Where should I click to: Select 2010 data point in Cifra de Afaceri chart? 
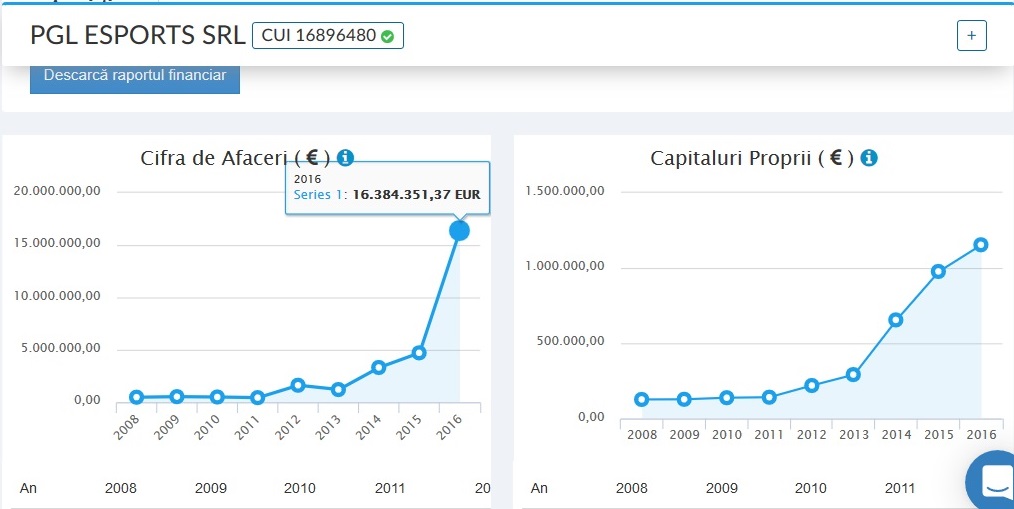[217, 396]
